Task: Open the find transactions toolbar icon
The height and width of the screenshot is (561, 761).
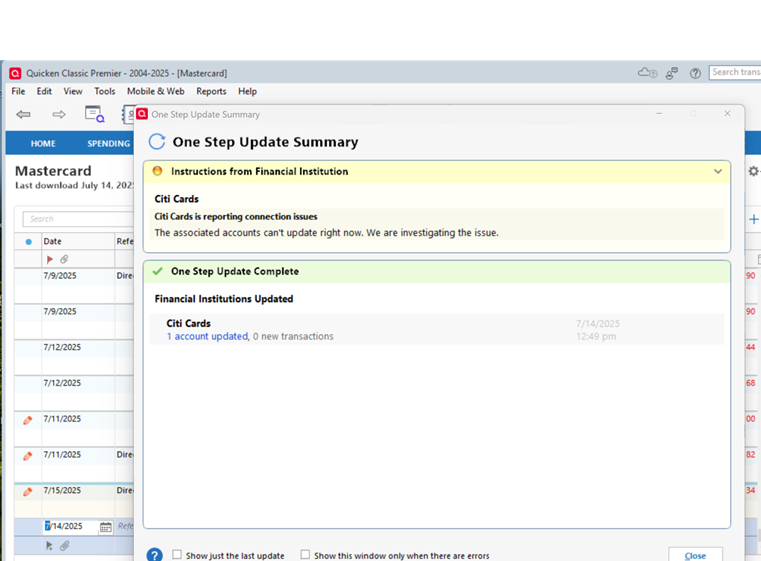Action: pos(94,114)
